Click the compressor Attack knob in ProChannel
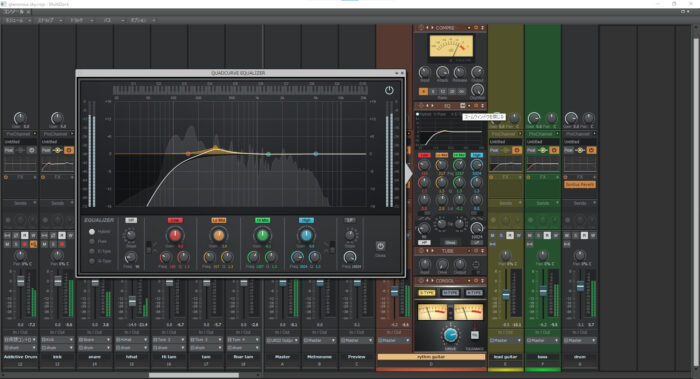The image size is (700, 379). pyautogui.click(x=442, y=72)
